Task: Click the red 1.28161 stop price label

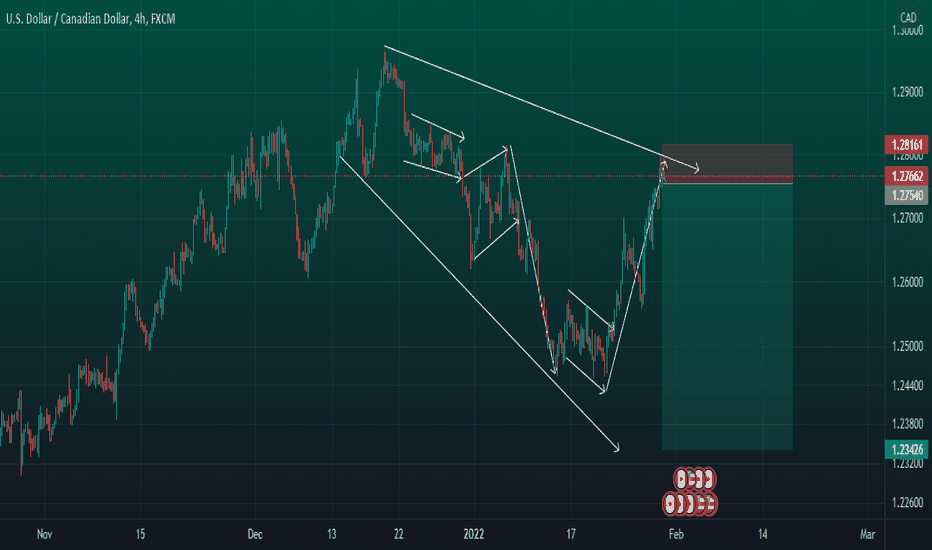Action: pyautogui.click(x=906, y=144)
